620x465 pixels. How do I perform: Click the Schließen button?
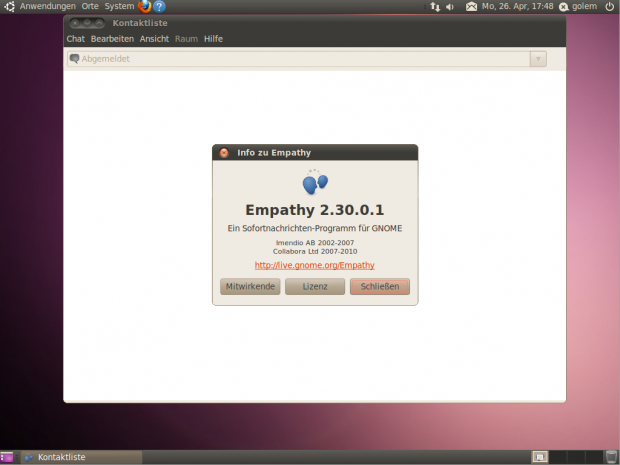pos(380,286)
